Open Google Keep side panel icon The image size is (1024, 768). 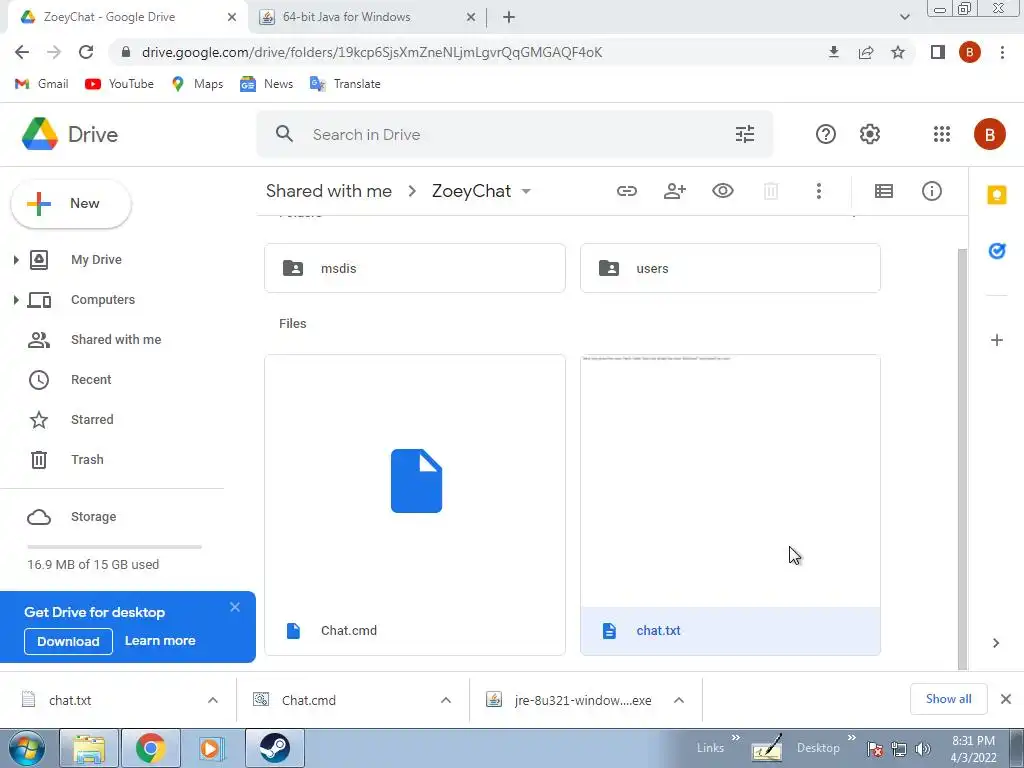997,195
